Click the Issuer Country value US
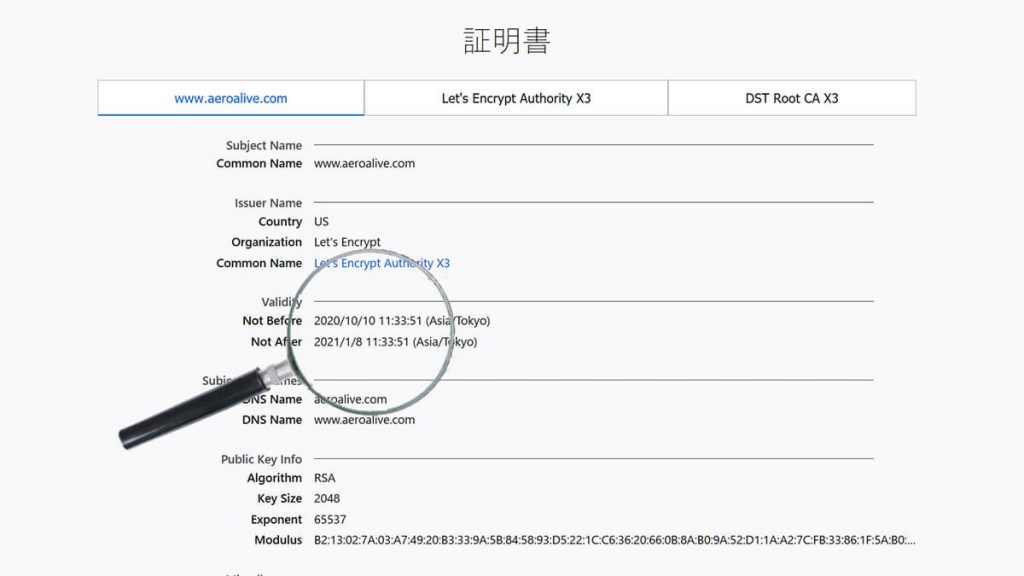 click(321, 221)
